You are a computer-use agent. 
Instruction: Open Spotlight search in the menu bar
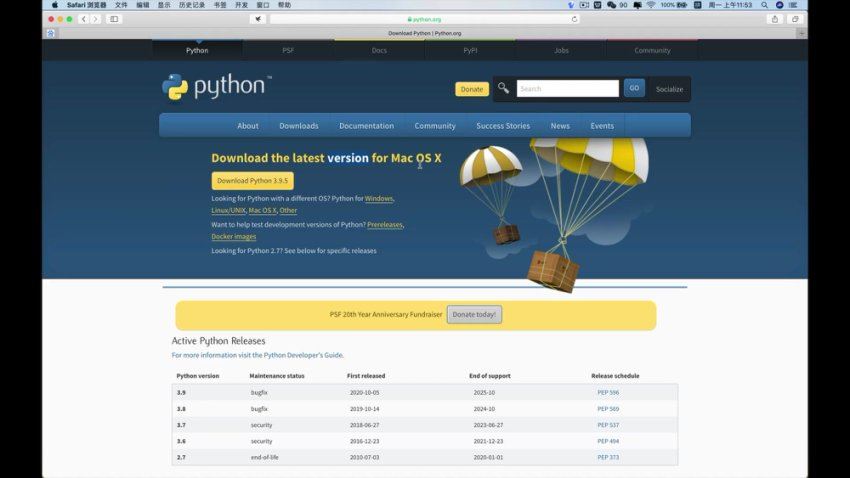pyautogui.click(x=764, y=5)
